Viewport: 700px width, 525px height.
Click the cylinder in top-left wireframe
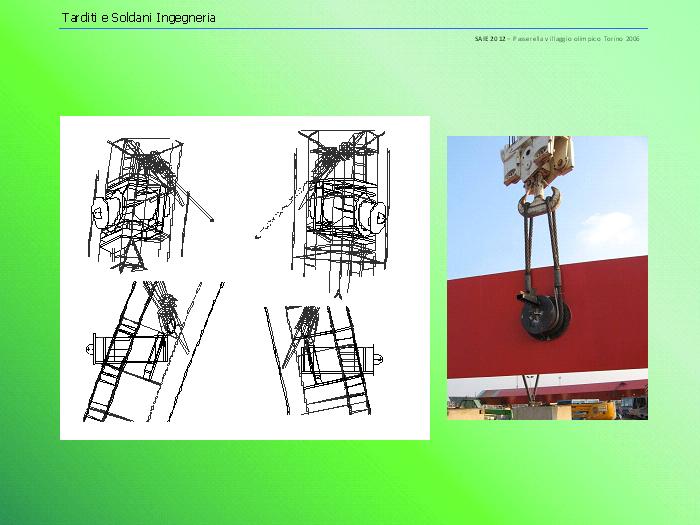pyautogui.click(x=103, y=214)
